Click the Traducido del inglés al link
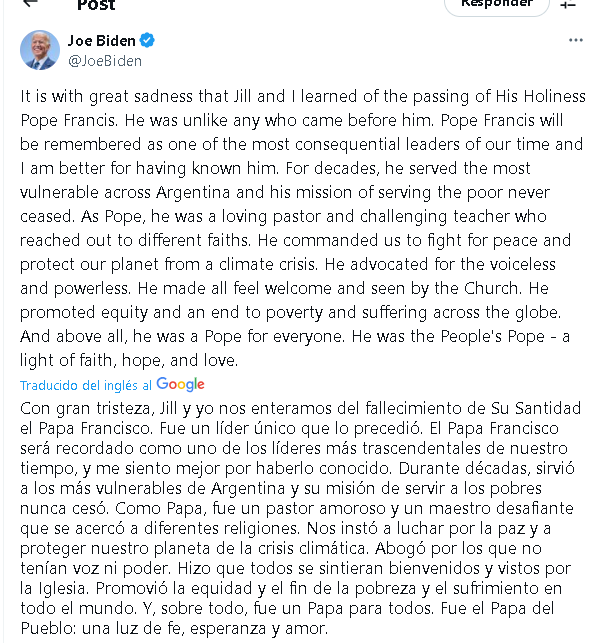 (86, 385)
